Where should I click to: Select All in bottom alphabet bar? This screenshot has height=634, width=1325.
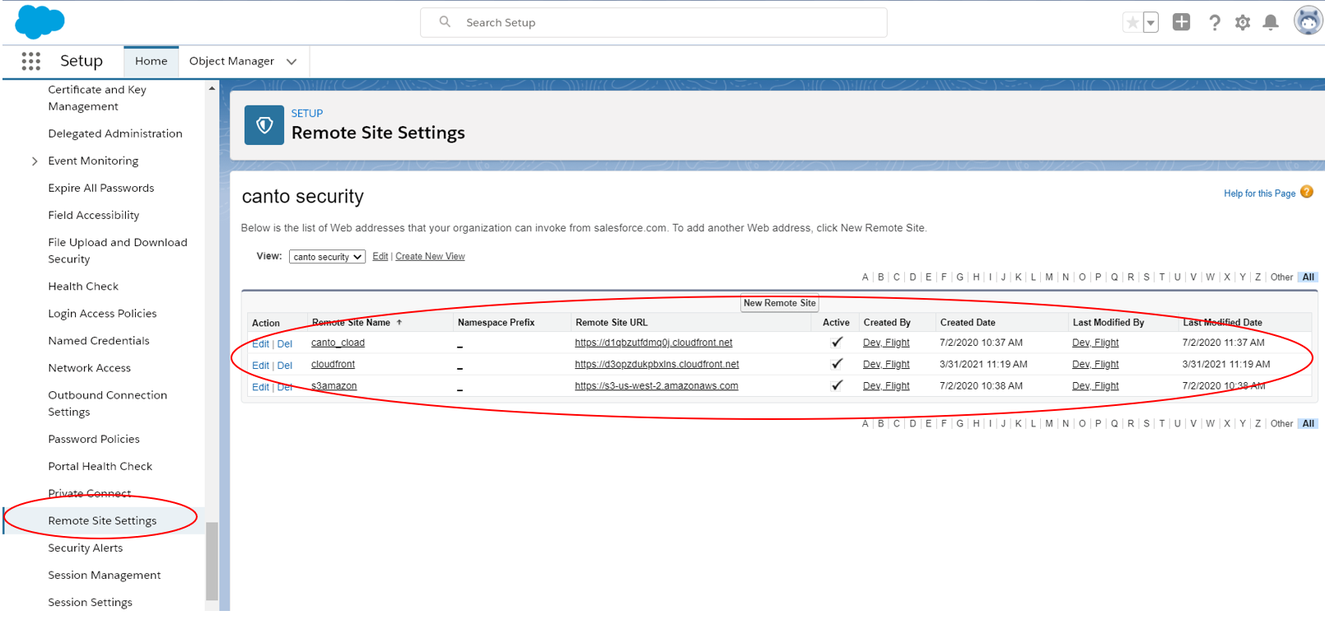1307,424
